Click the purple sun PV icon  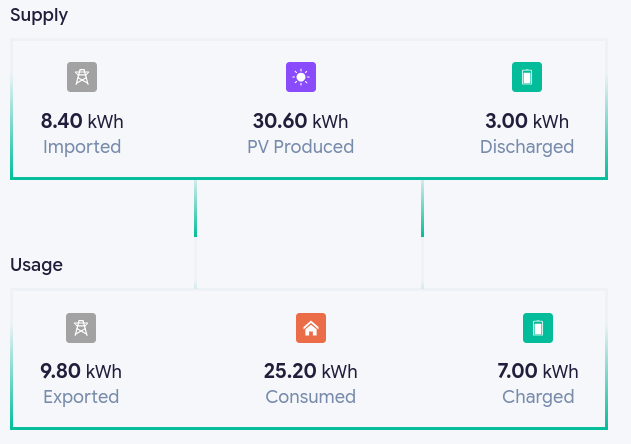[301, 77]
